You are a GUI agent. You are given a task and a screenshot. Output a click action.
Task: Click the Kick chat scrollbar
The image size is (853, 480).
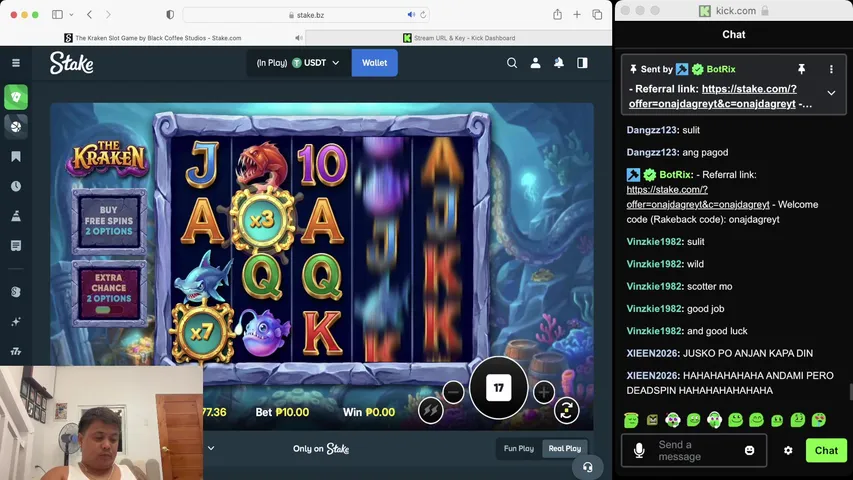coord(850,392)
